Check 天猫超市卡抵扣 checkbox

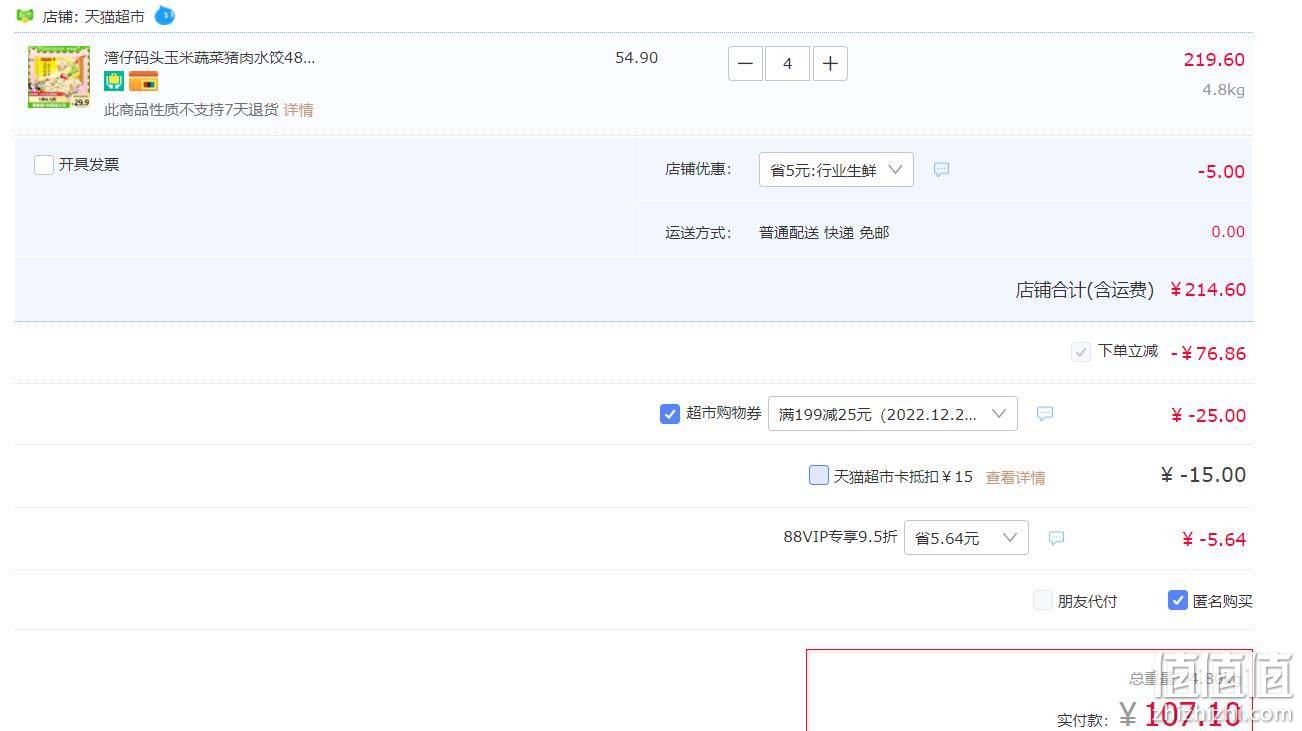819,476
